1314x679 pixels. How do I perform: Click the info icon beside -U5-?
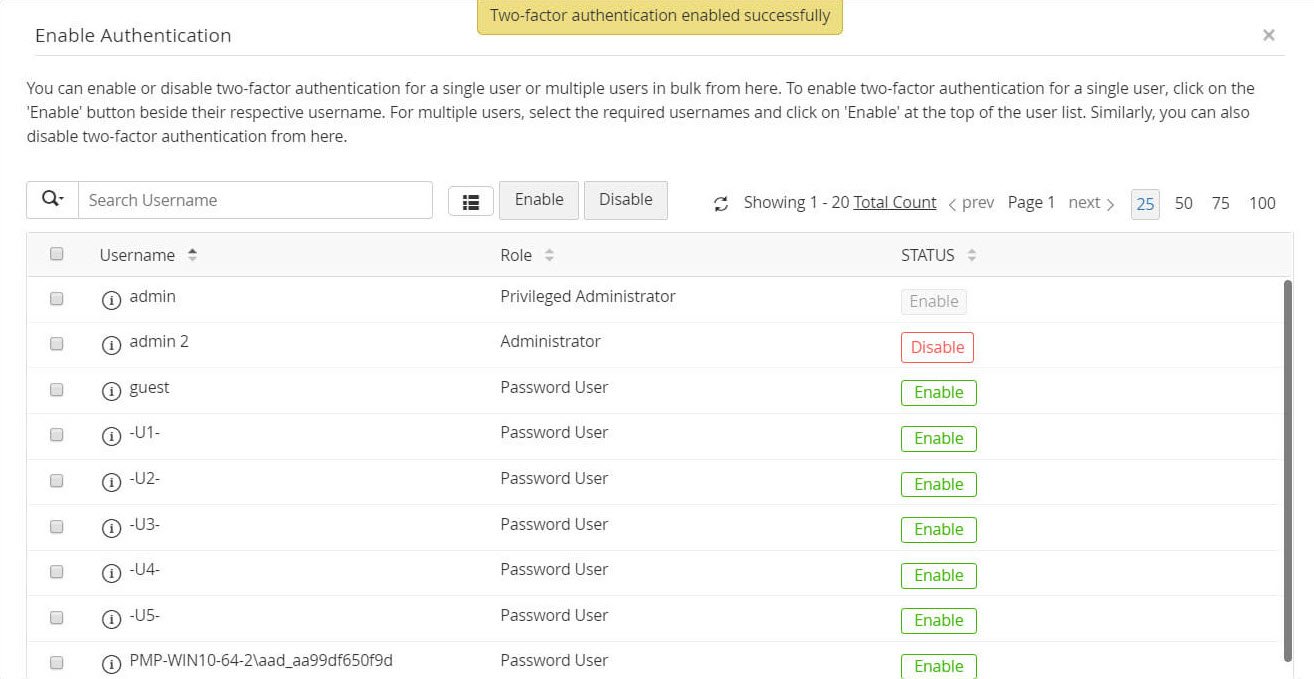(112, 618)
